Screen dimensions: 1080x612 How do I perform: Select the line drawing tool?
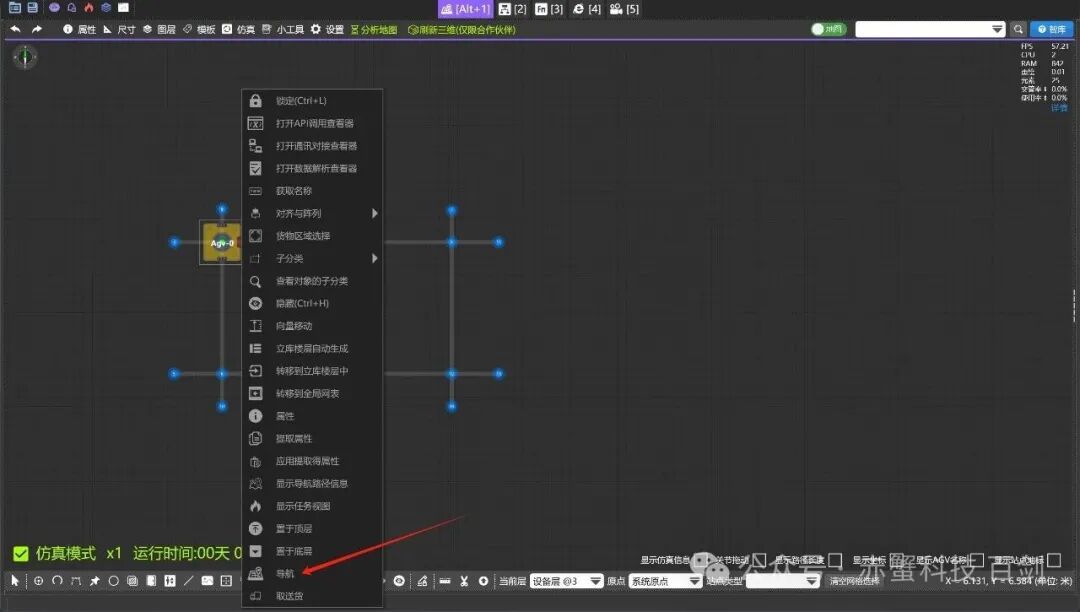188,581
